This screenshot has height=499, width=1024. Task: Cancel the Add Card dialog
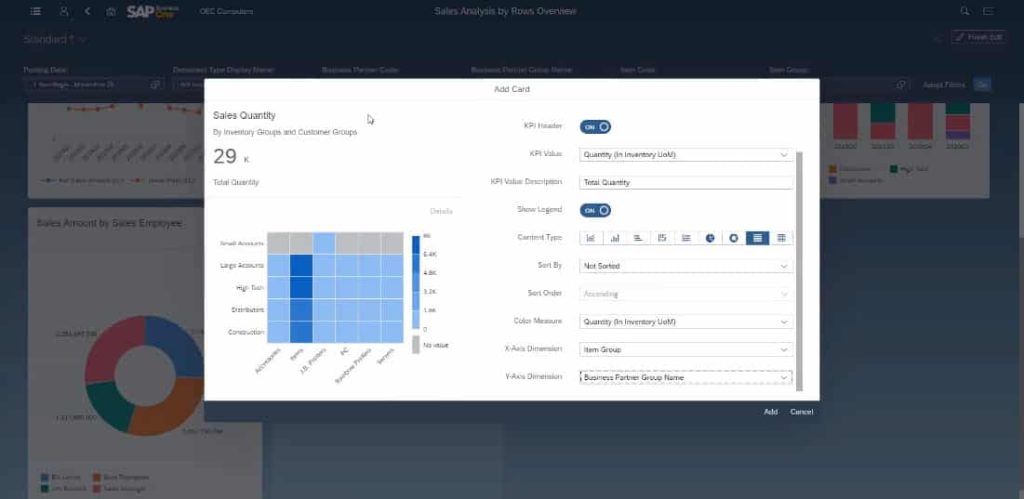801,411
